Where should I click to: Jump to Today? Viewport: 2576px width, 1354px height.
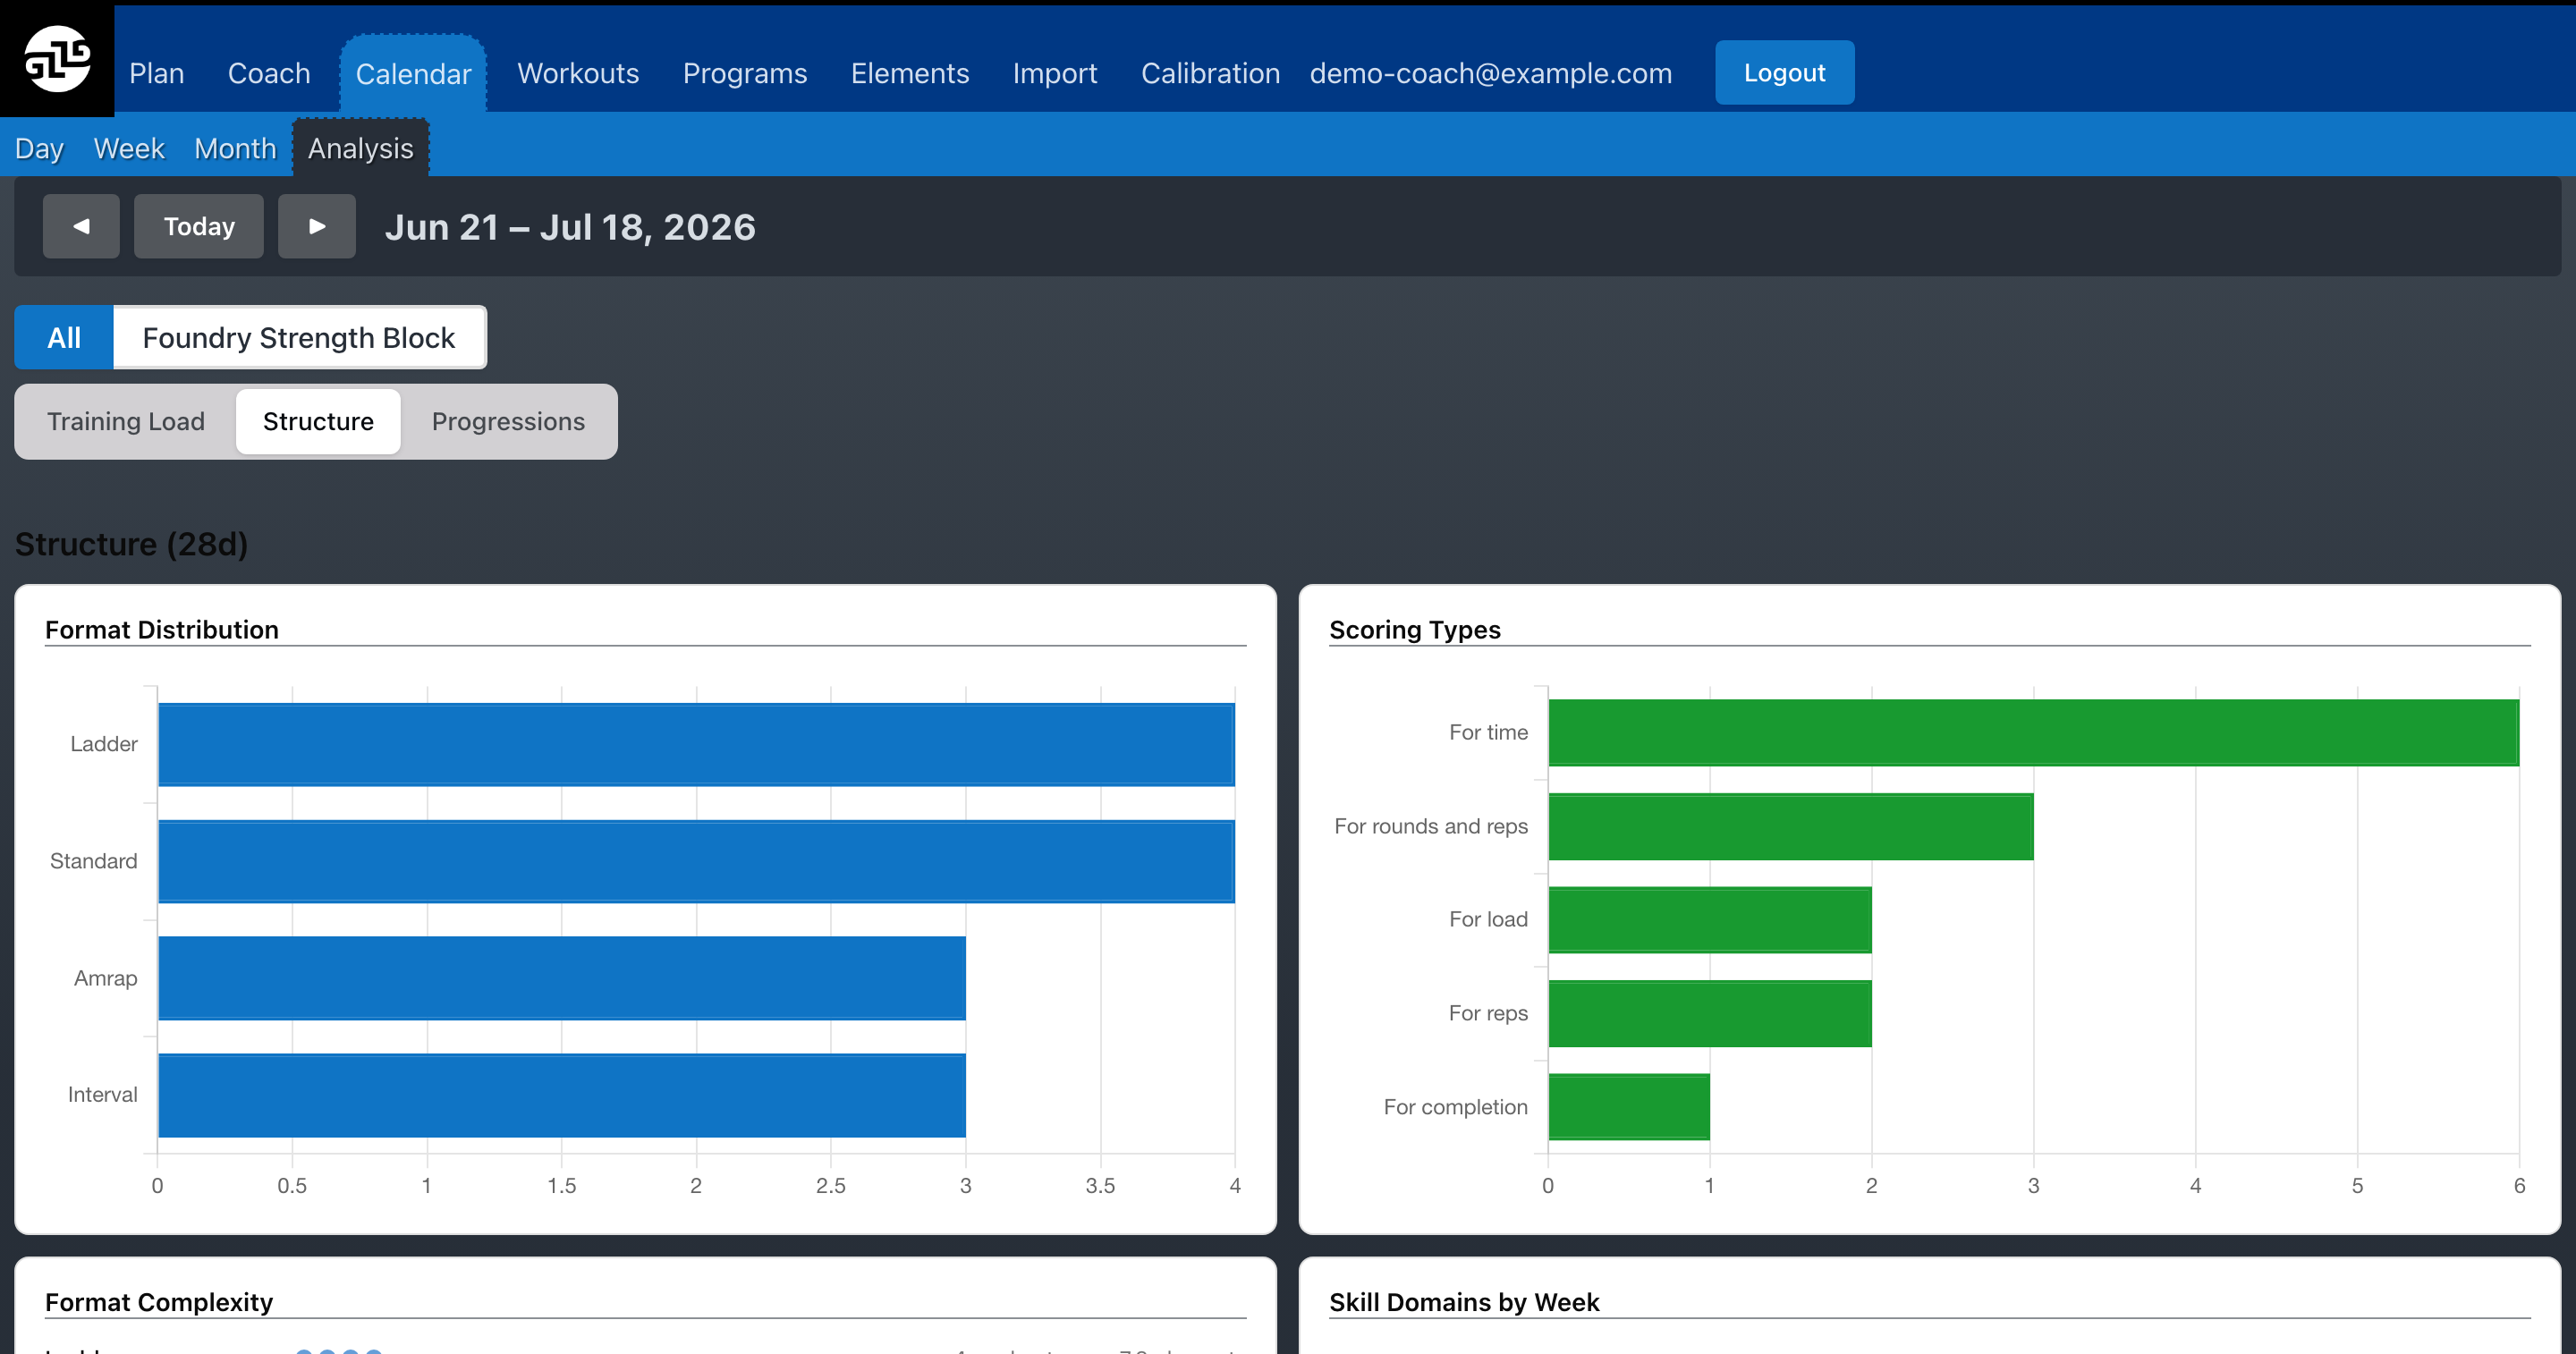(x=199, y=226)
